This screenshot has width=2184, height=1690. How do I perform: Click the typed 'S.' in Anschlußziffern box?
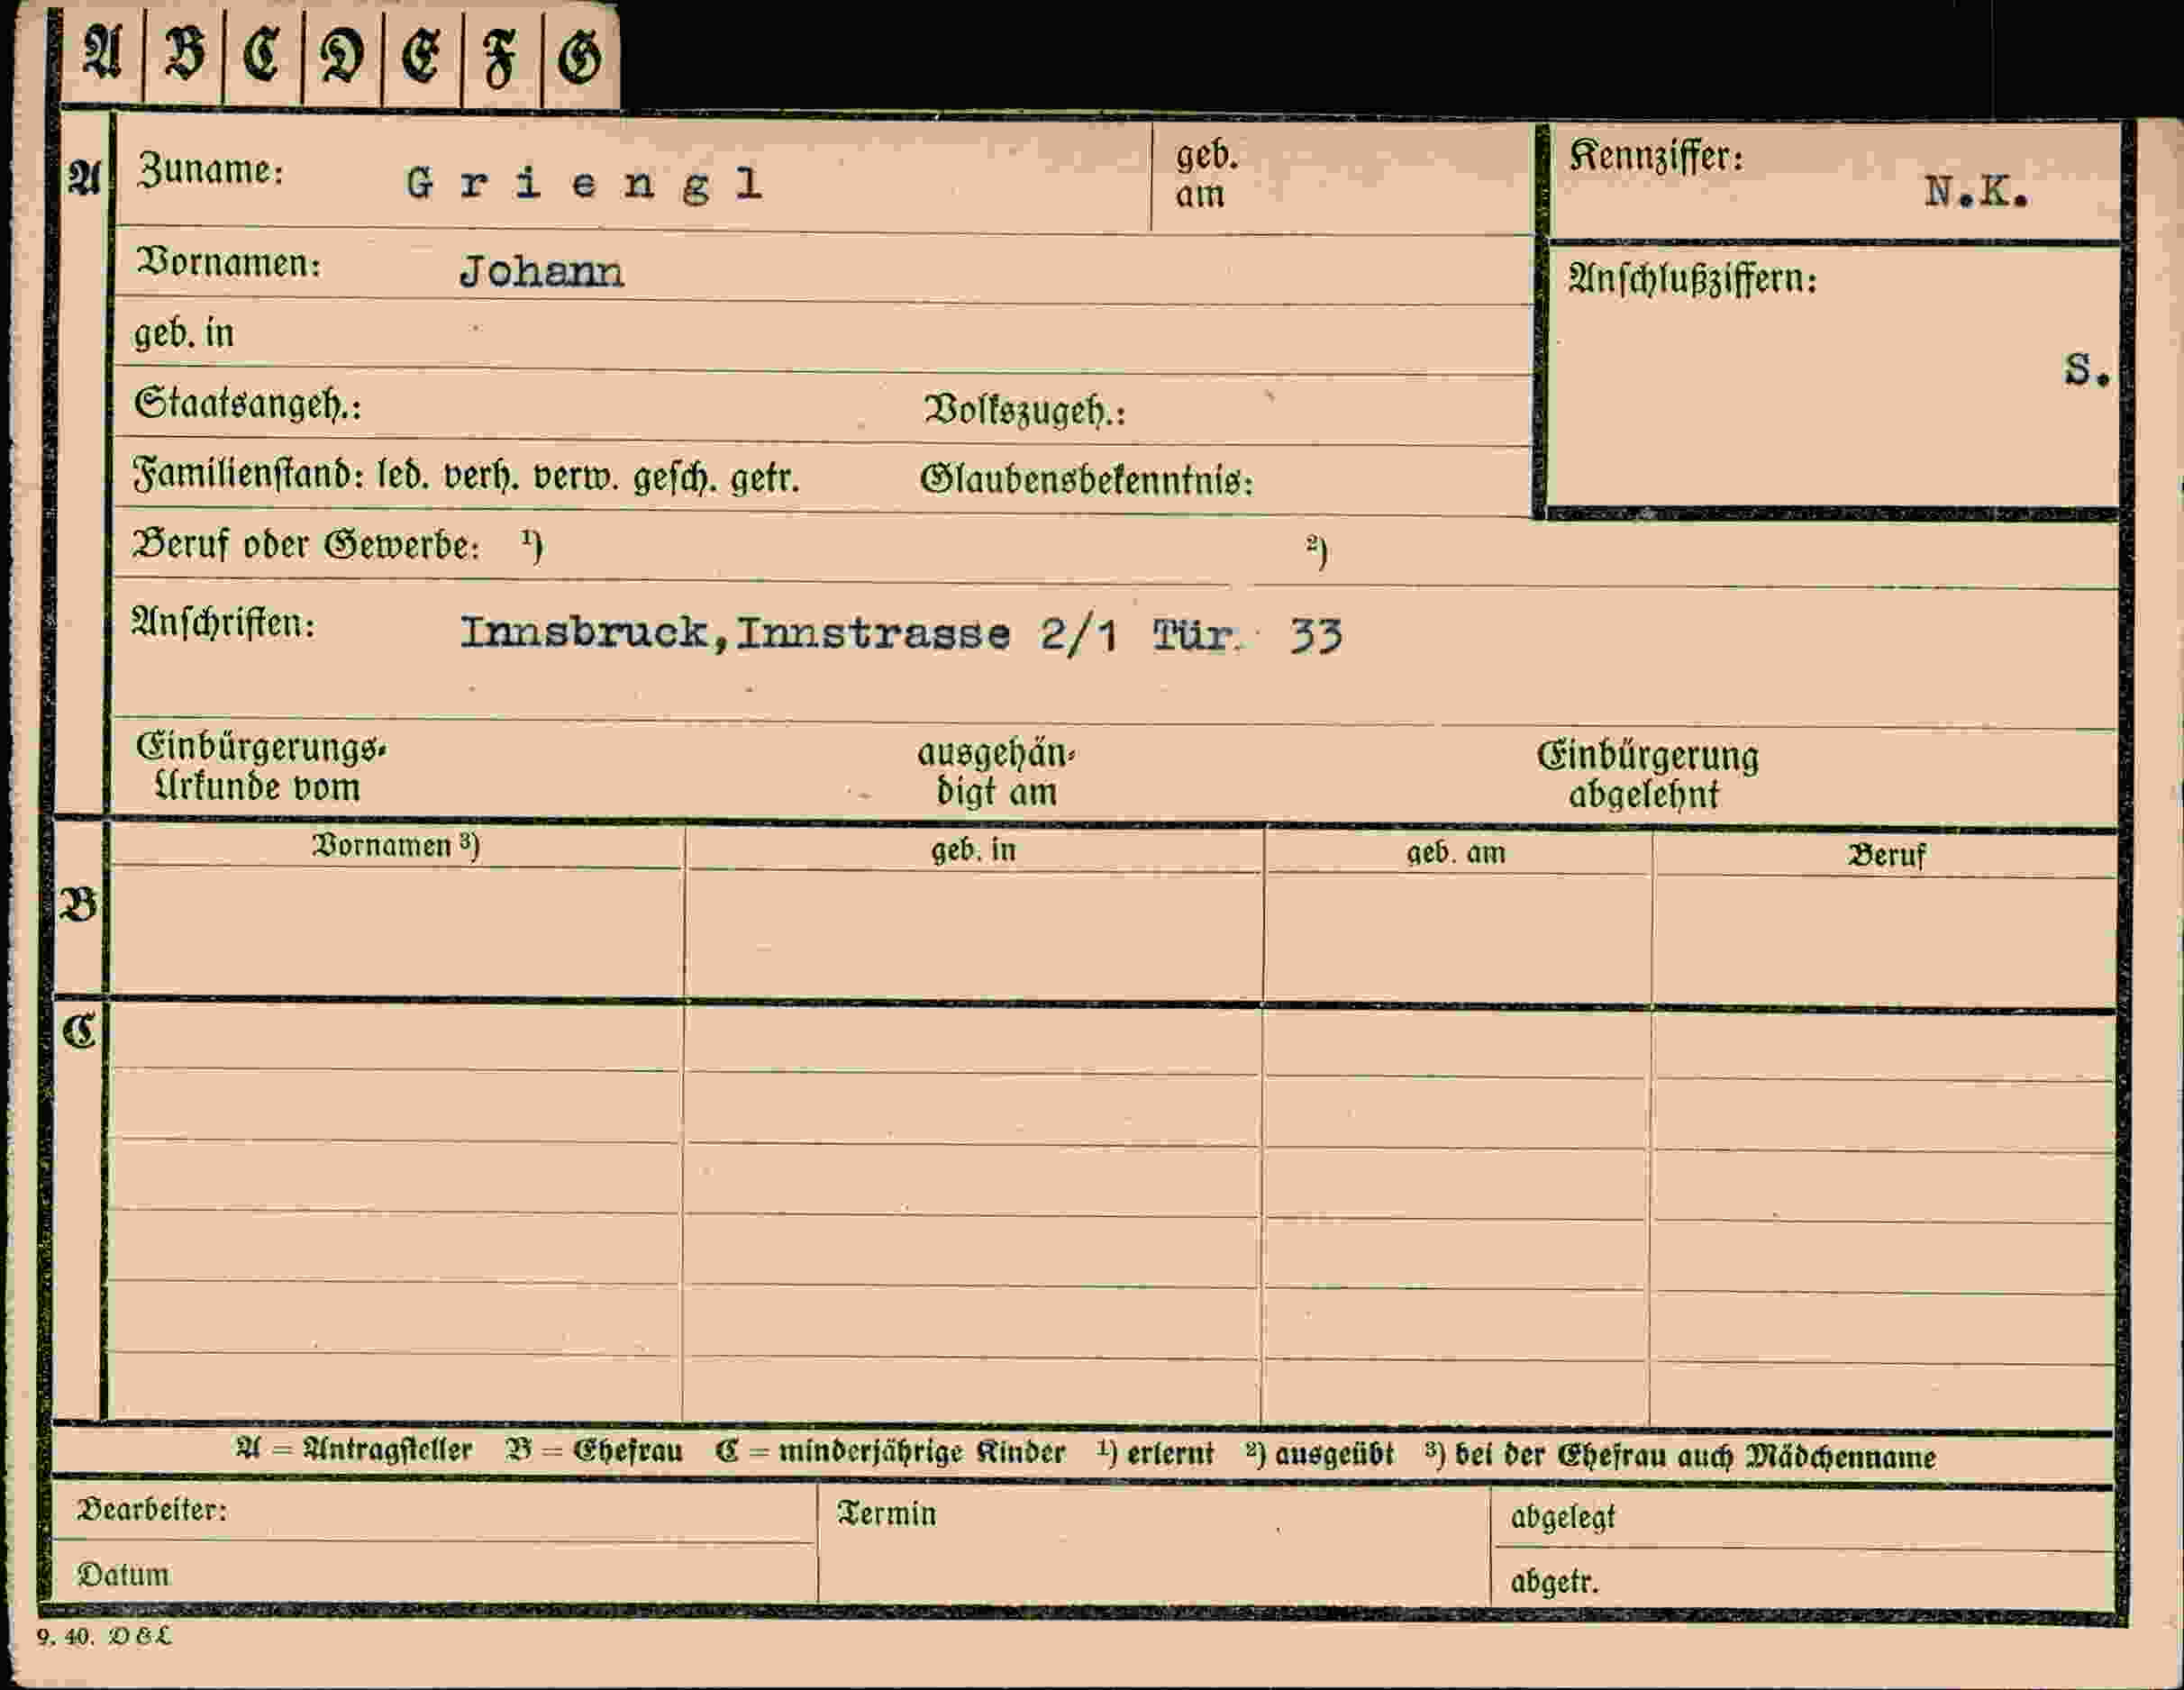[x=2086, y=370]
